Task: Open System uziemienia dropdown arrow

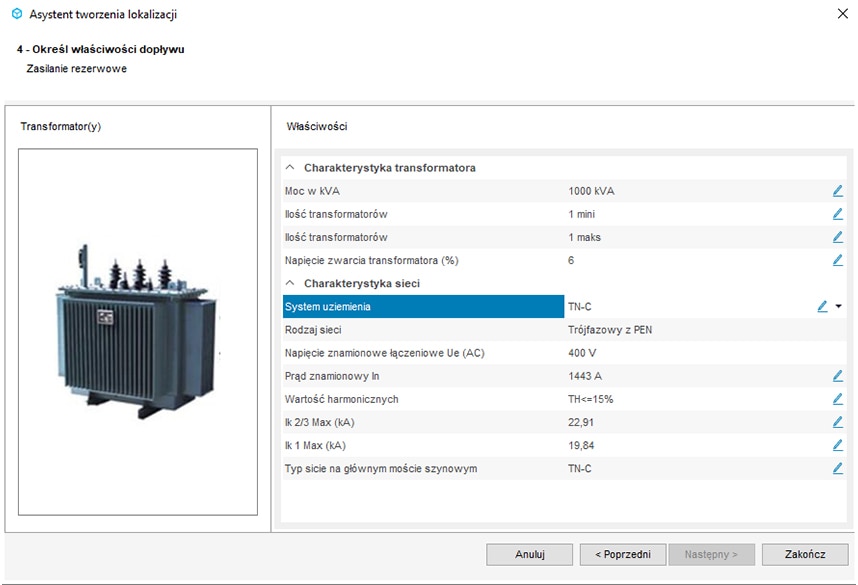Action: pyautogui.click(x=839, y=307)
